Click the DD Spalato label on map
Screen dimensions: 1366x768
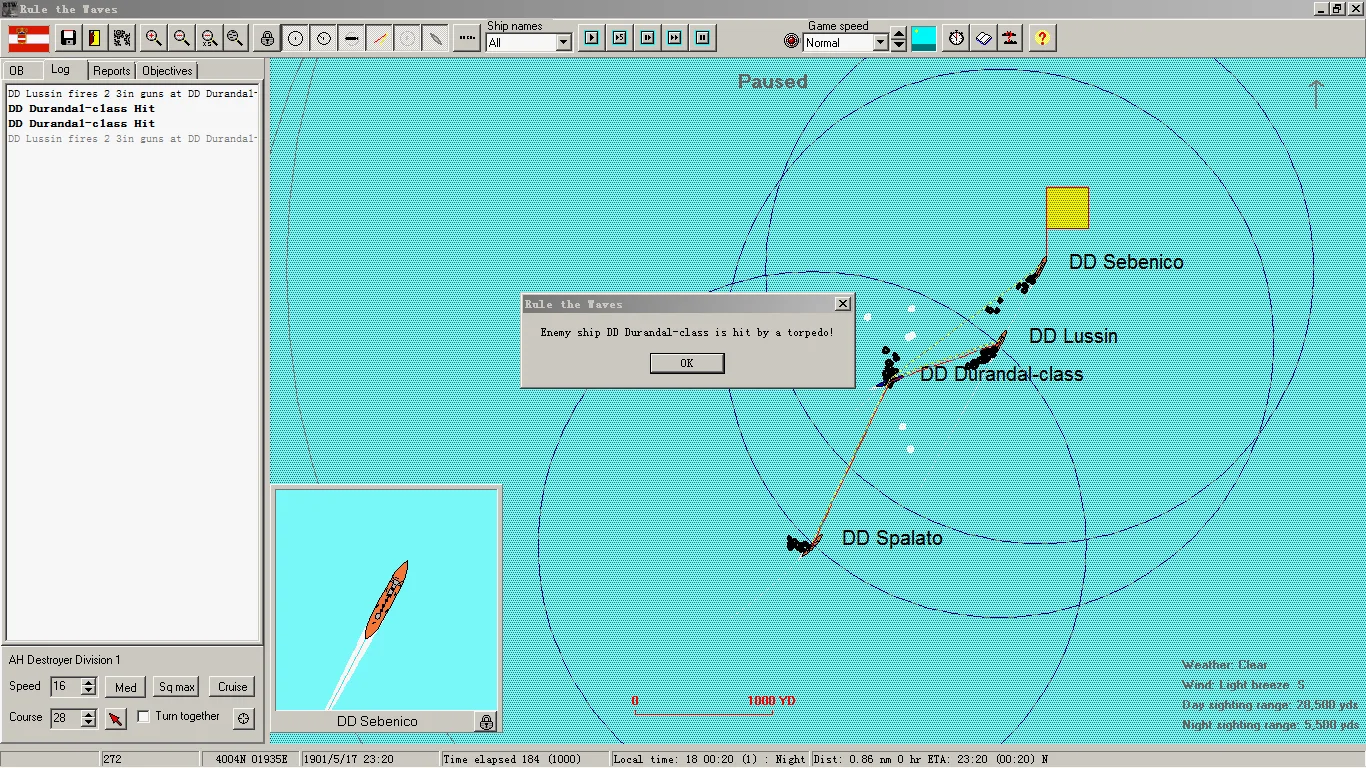click(x=892, y=538)
